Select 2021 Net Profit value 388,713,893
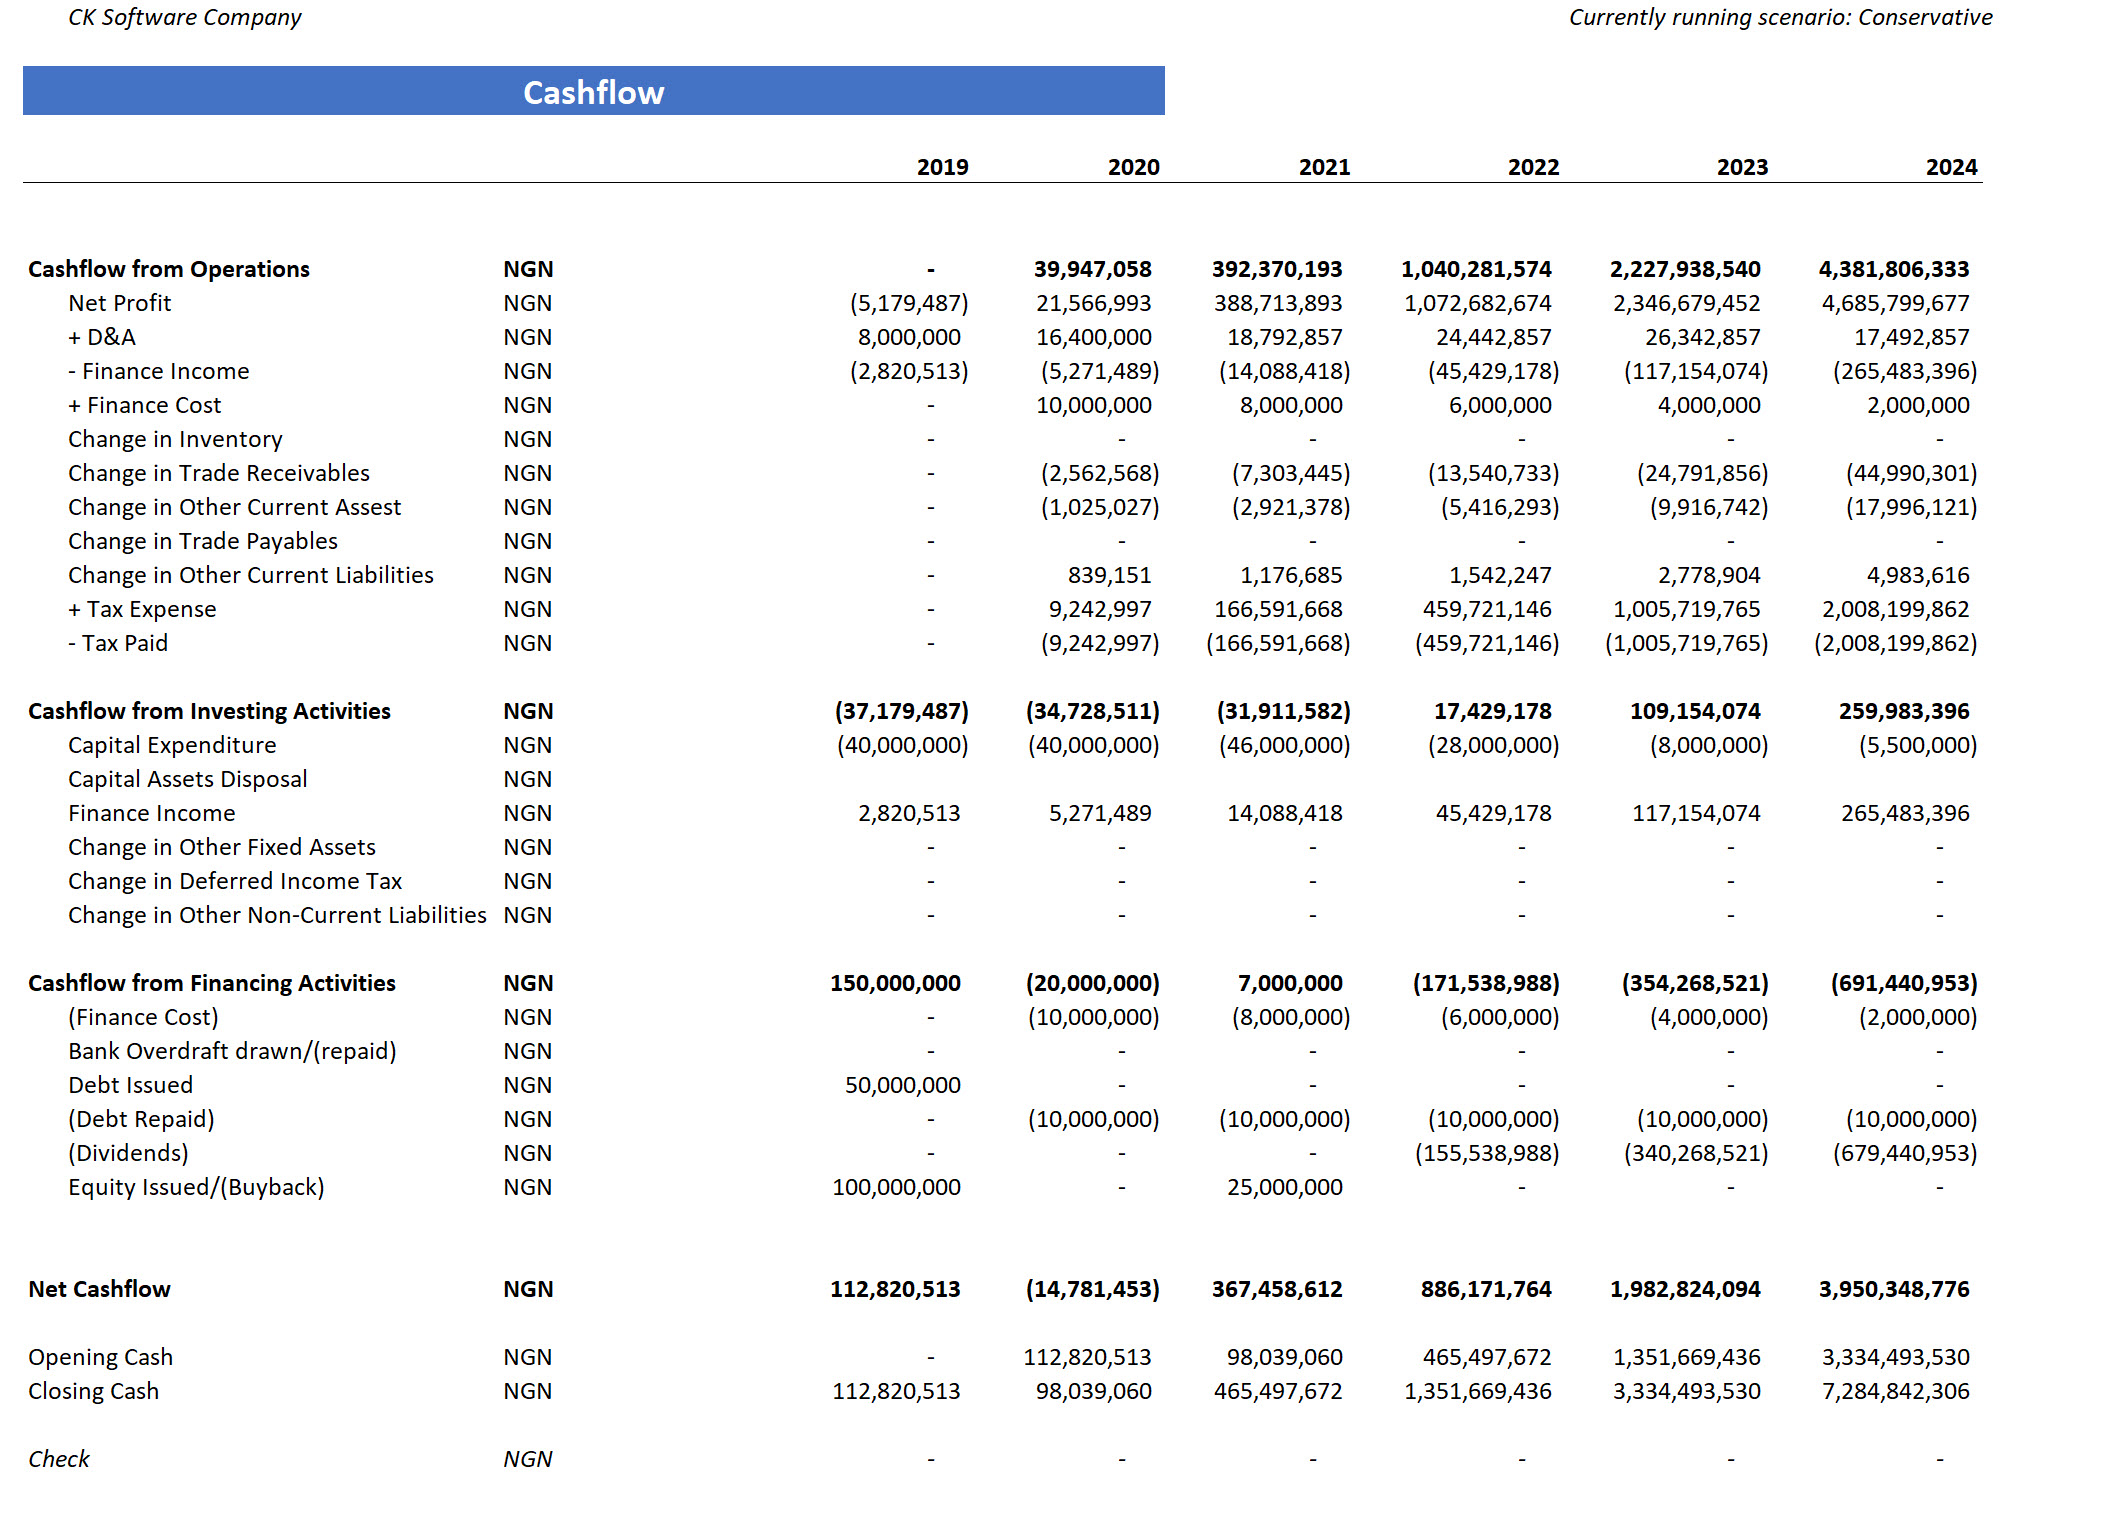Viewport: 2109px width, 1525px height. click(x=1278, y=303)
